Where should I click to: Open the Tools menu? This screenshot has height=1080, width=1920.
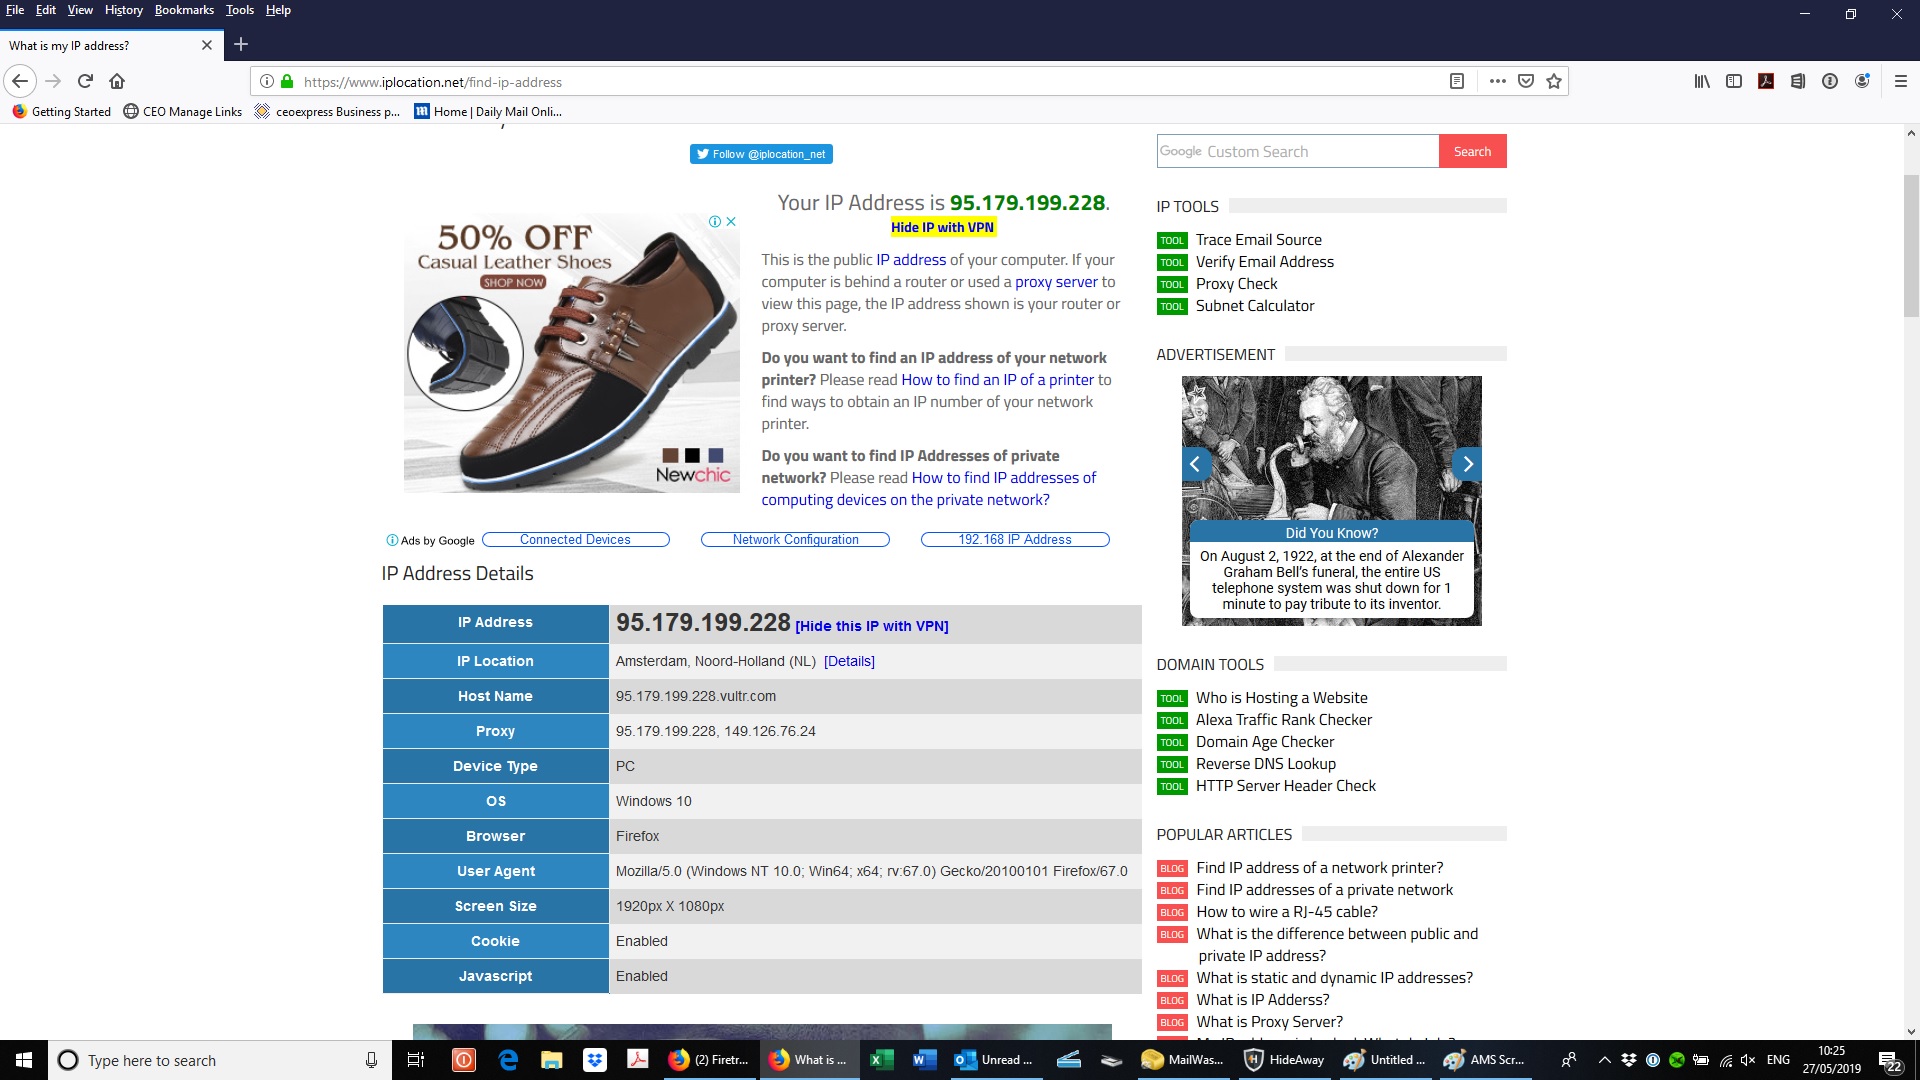tap(240, 10)
